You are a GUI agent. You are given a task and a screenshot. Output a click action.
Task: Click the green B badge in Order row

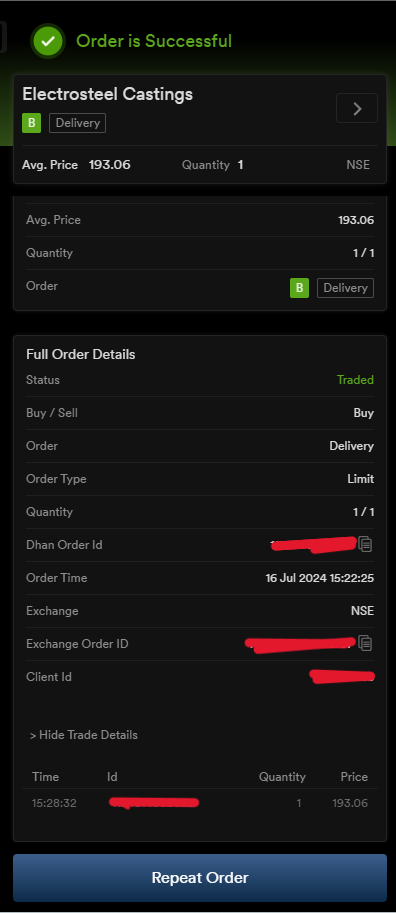[x=299, y=288]
